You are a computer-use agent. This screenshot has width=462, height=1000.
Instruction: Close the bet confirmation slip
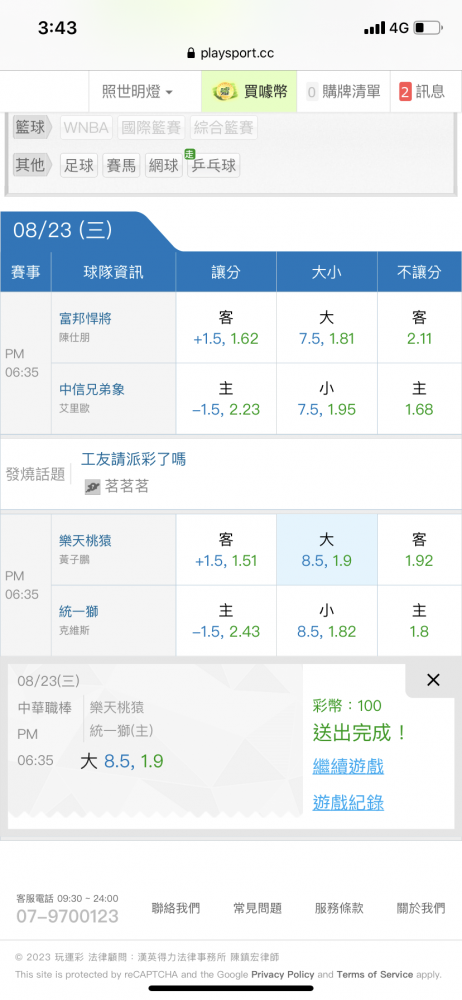pos(433,680)
